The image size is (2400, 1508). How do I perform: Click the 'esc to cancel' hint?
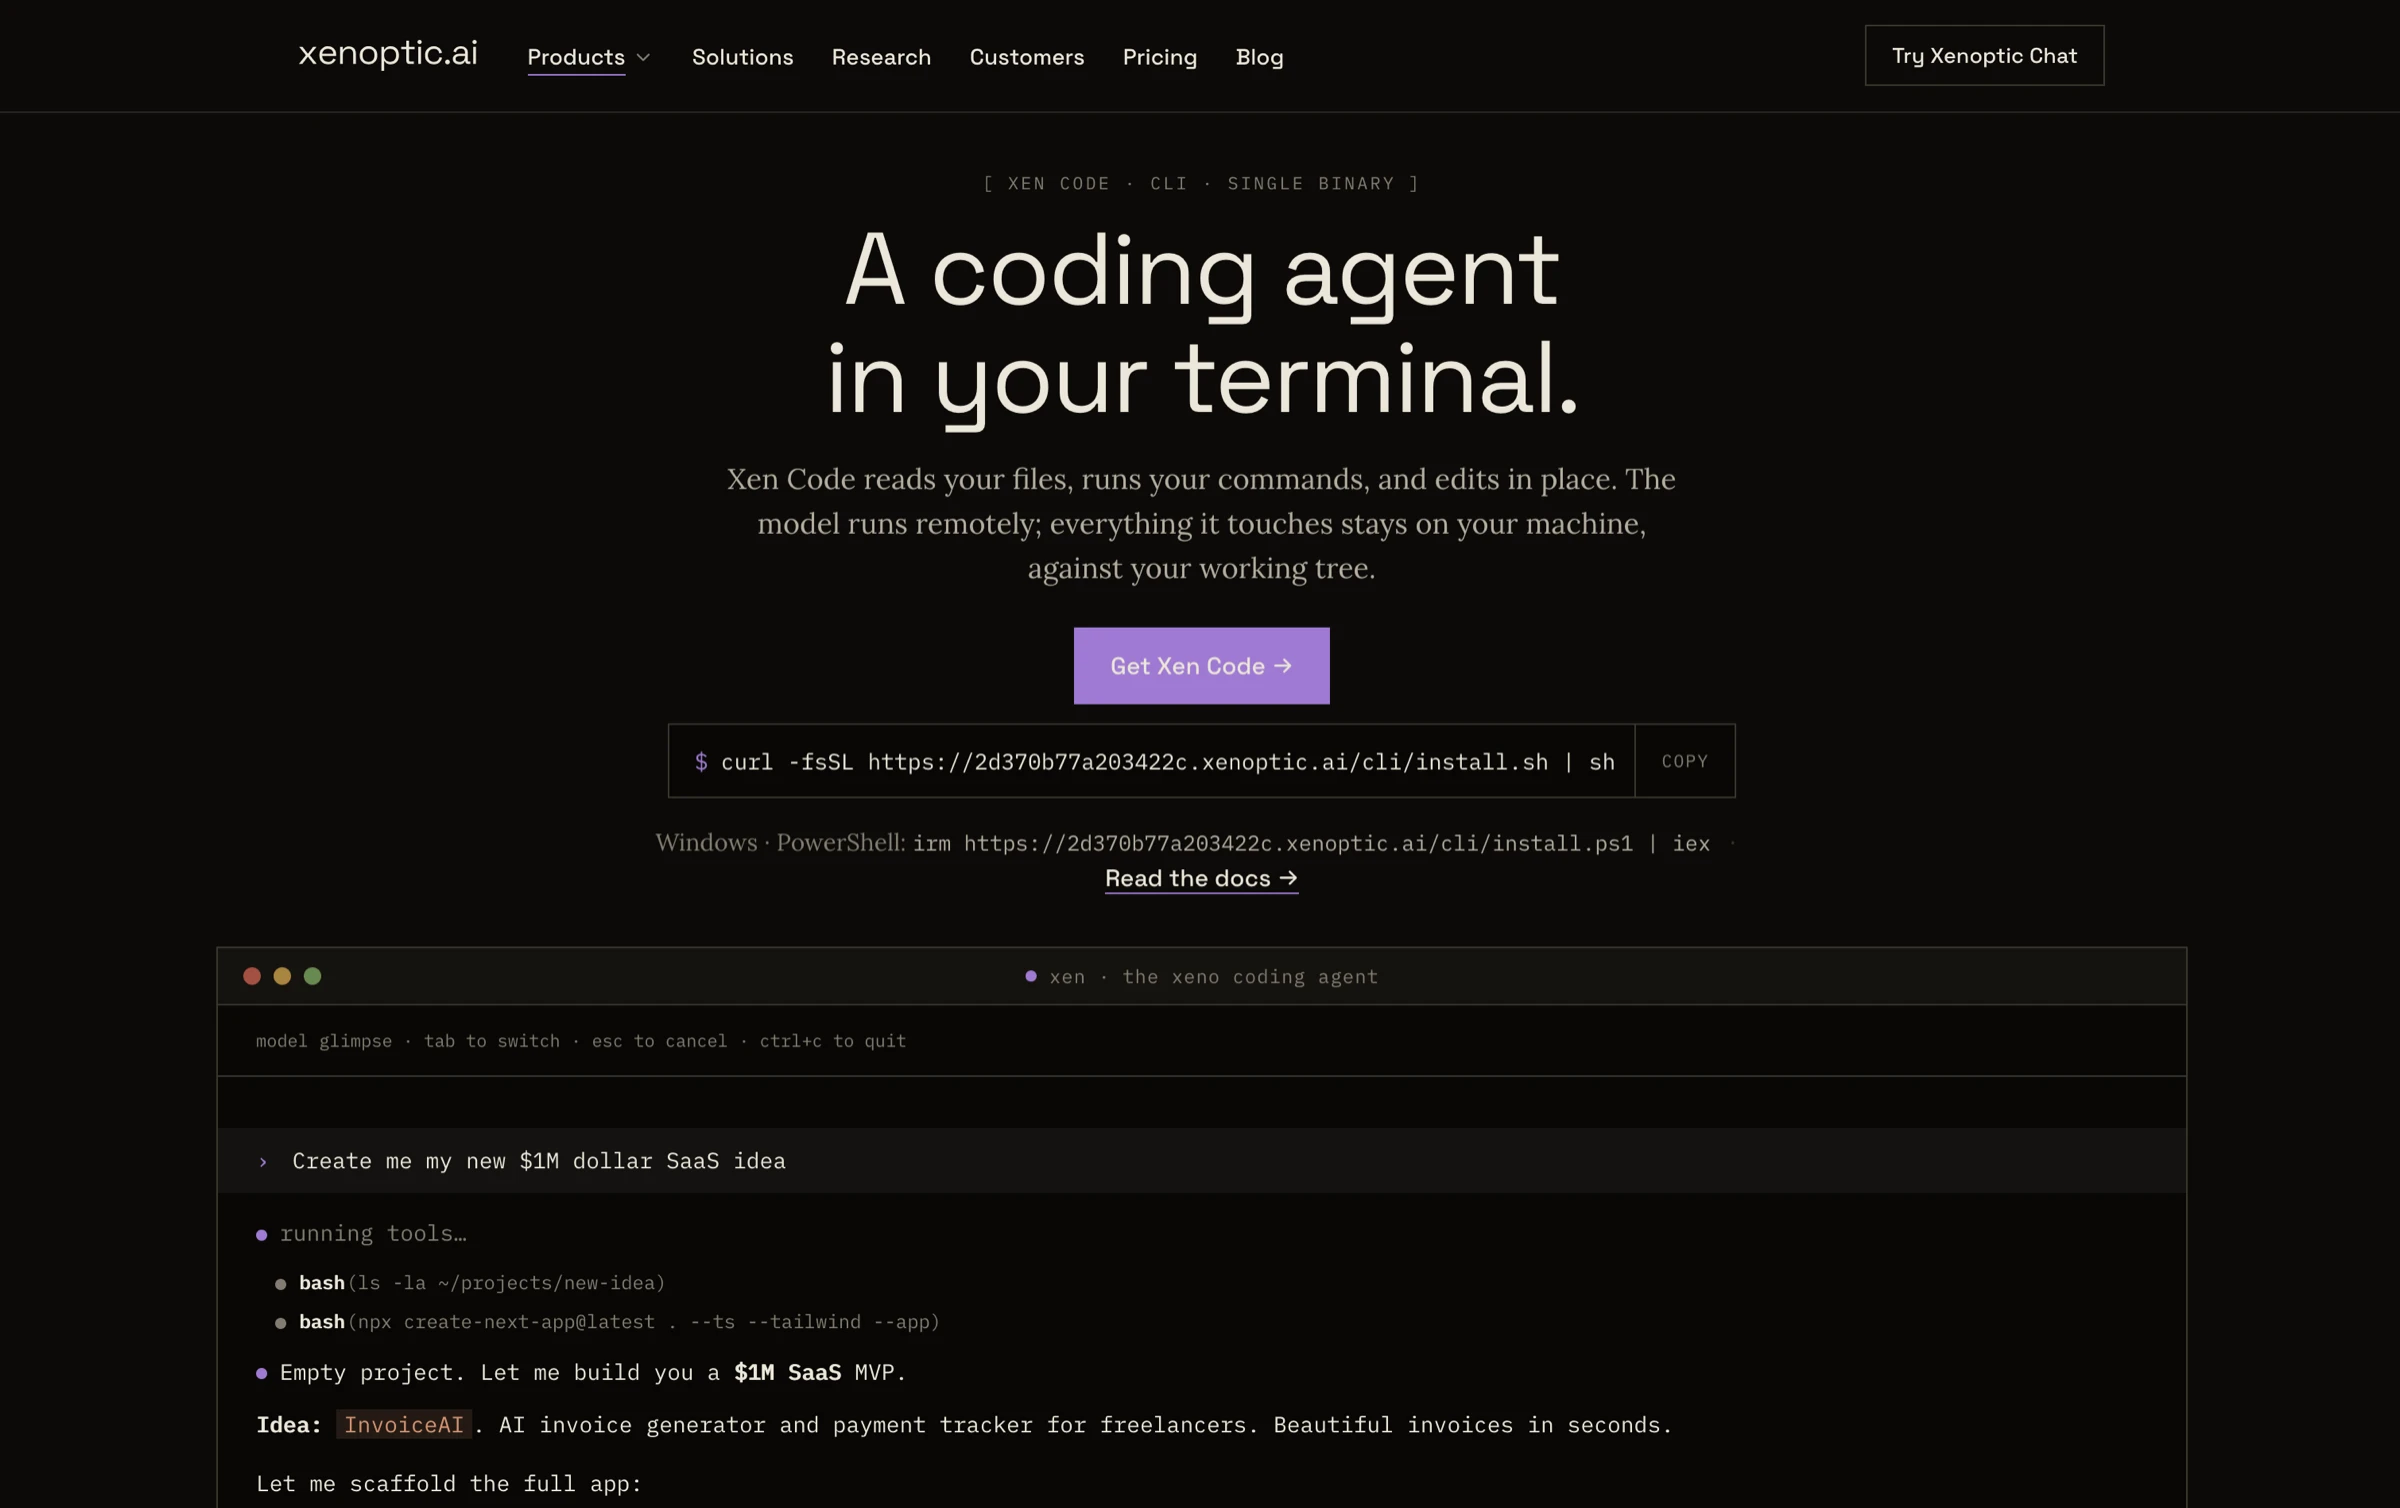pos(659,1041)
